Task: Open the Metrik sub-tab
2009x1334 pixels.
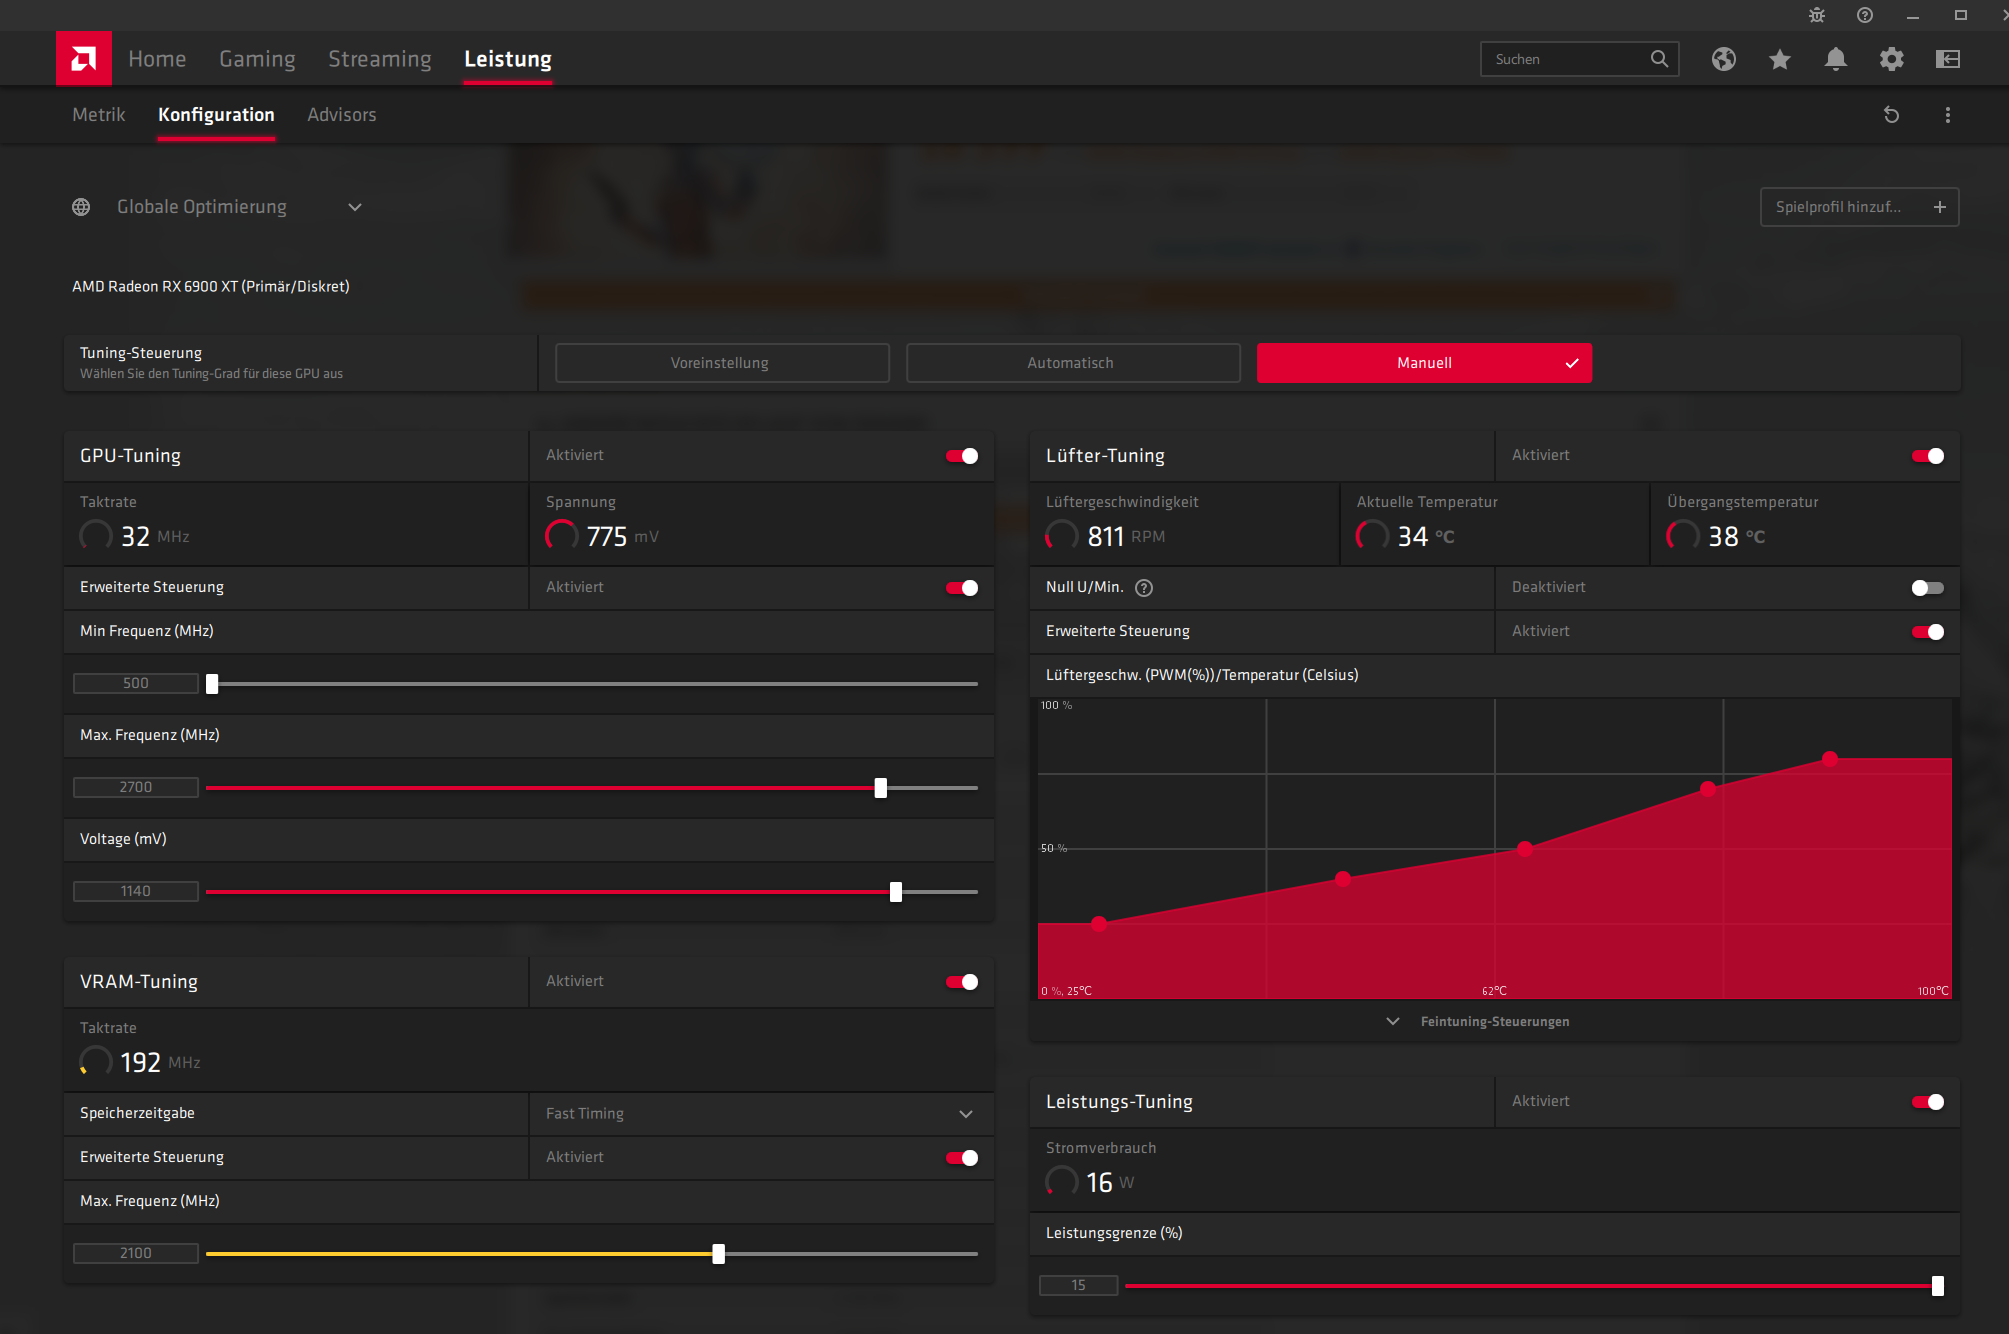Action: point(98,115)
